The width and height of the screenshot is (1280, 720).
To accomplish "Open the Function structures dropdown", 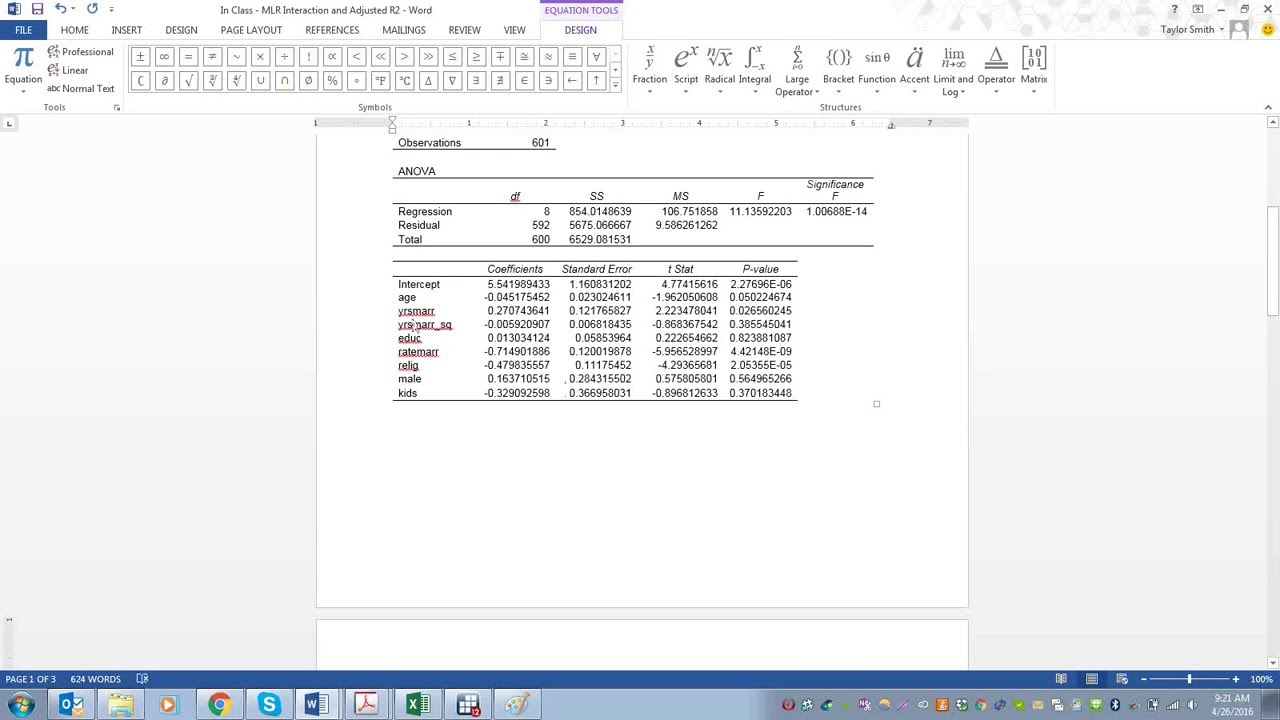I will (877, 71).
